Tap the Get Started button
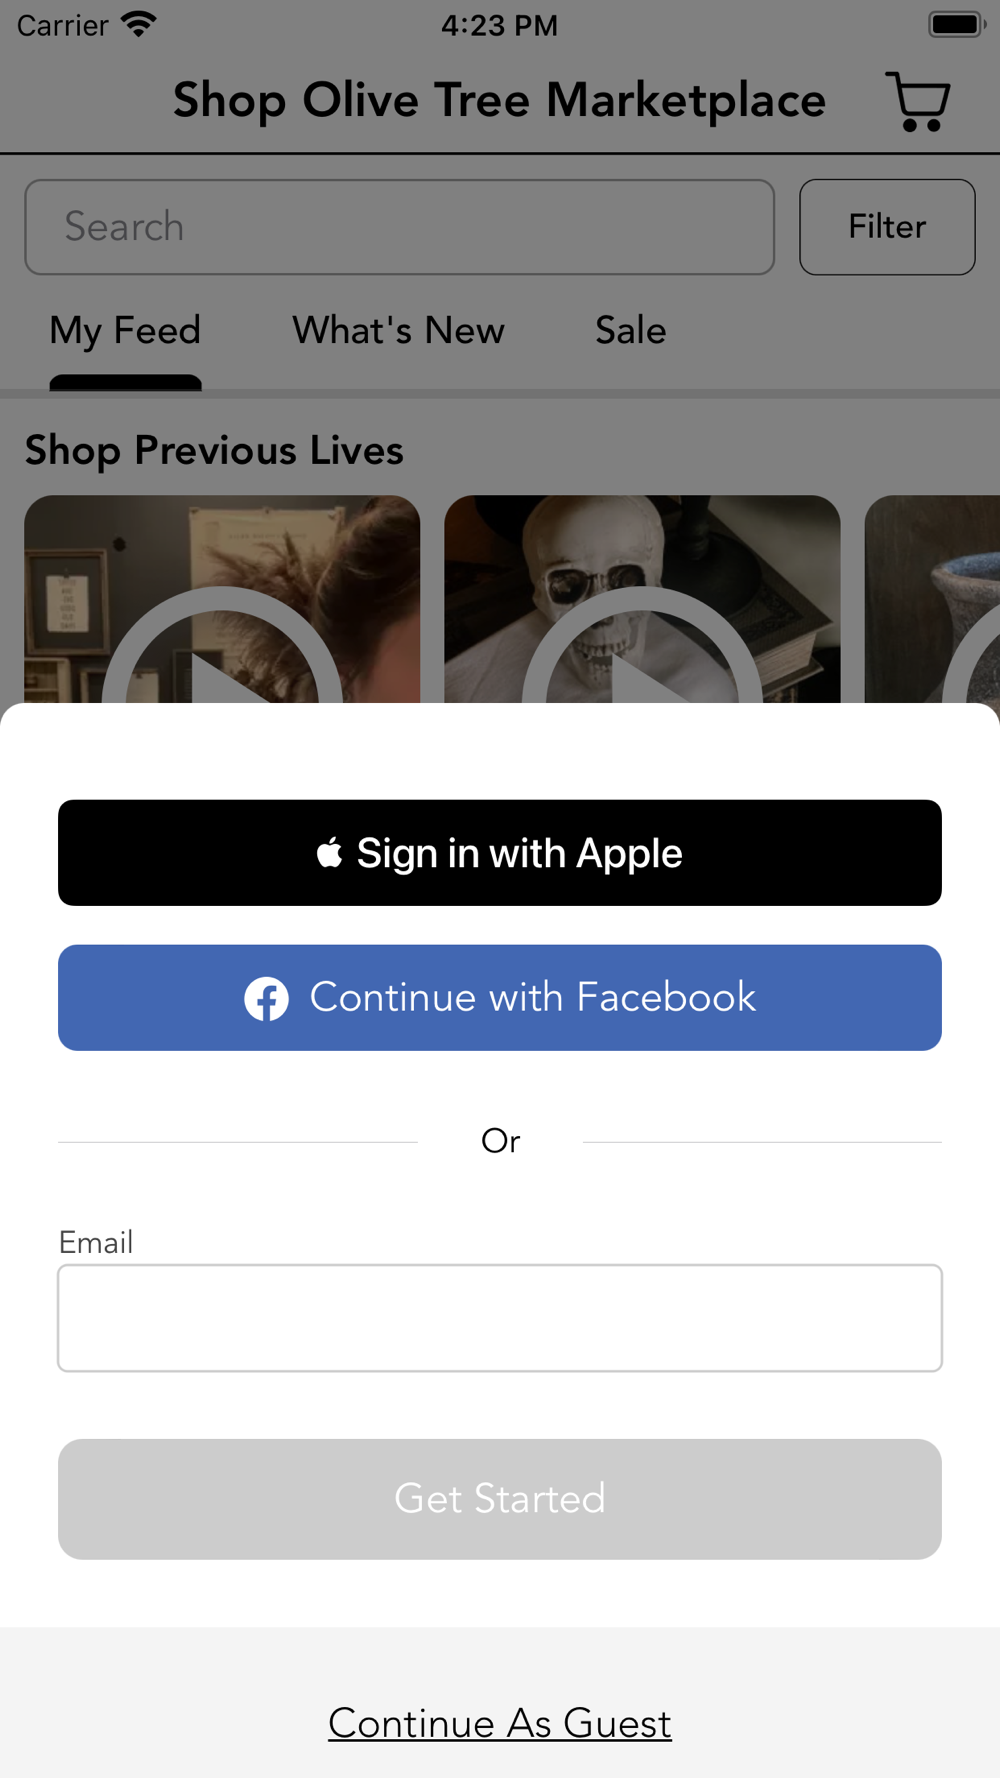This screenshot has height=1778, width=1000. click(x=500, y=1499)
